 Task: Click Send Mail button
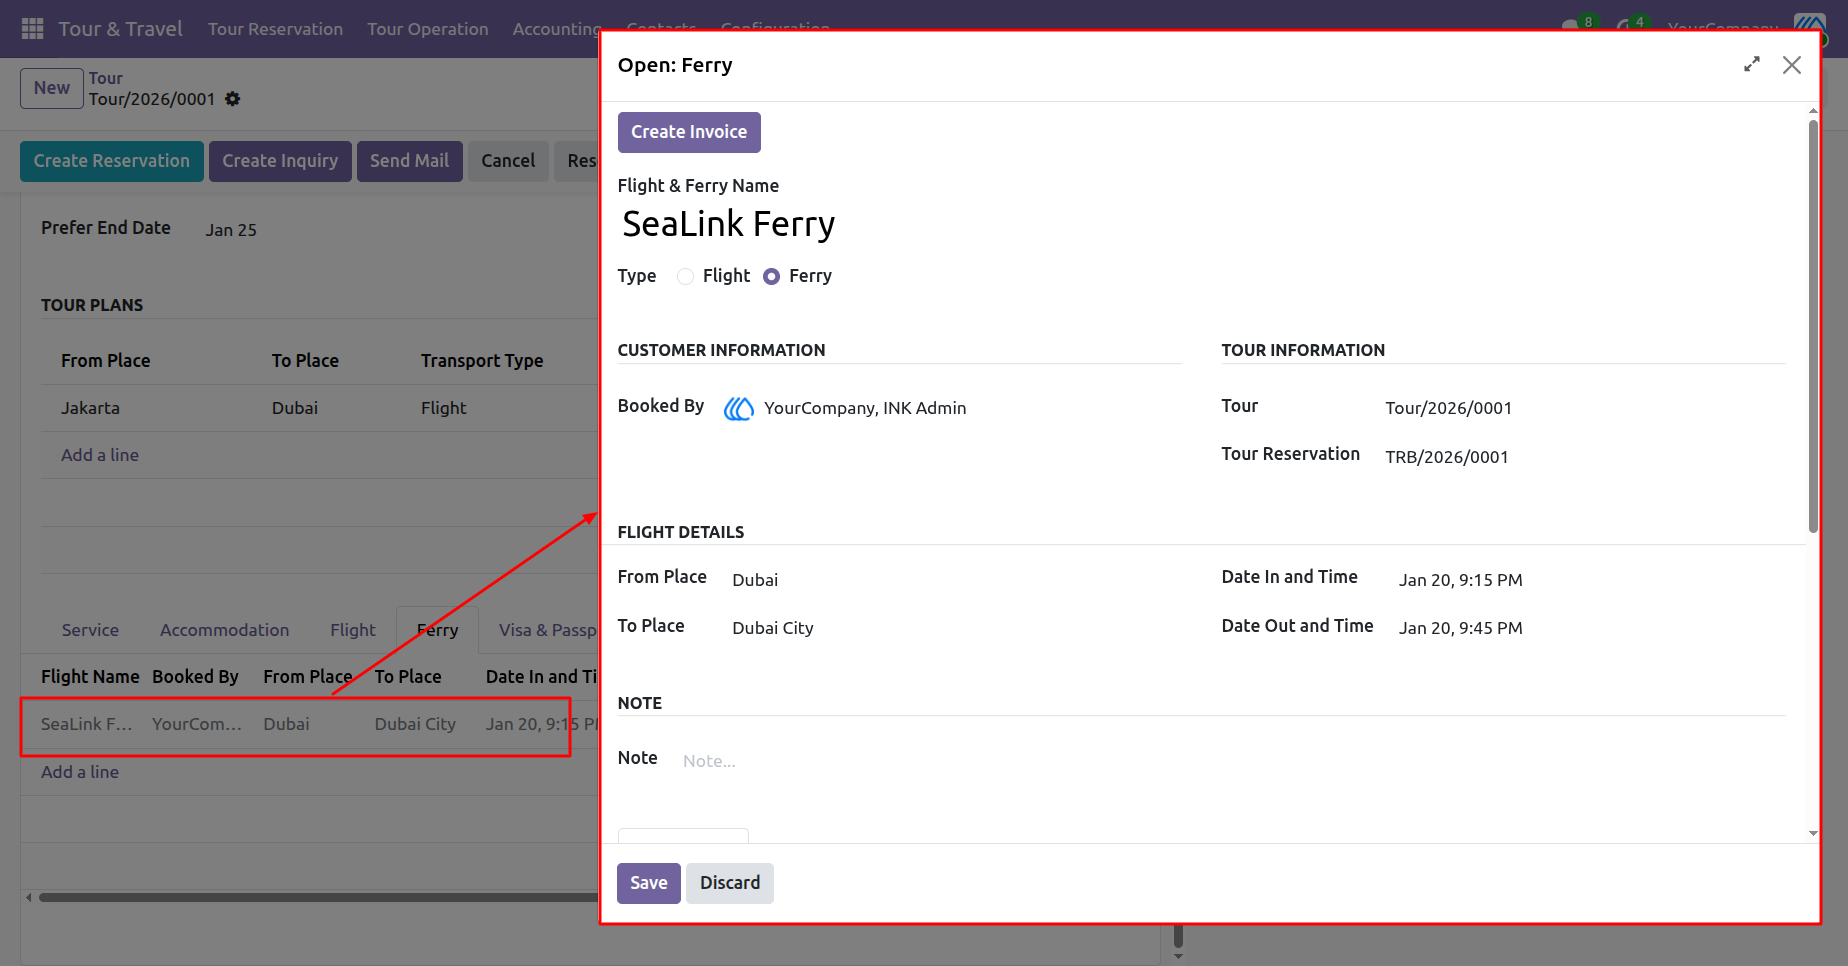tap(409, 161)
